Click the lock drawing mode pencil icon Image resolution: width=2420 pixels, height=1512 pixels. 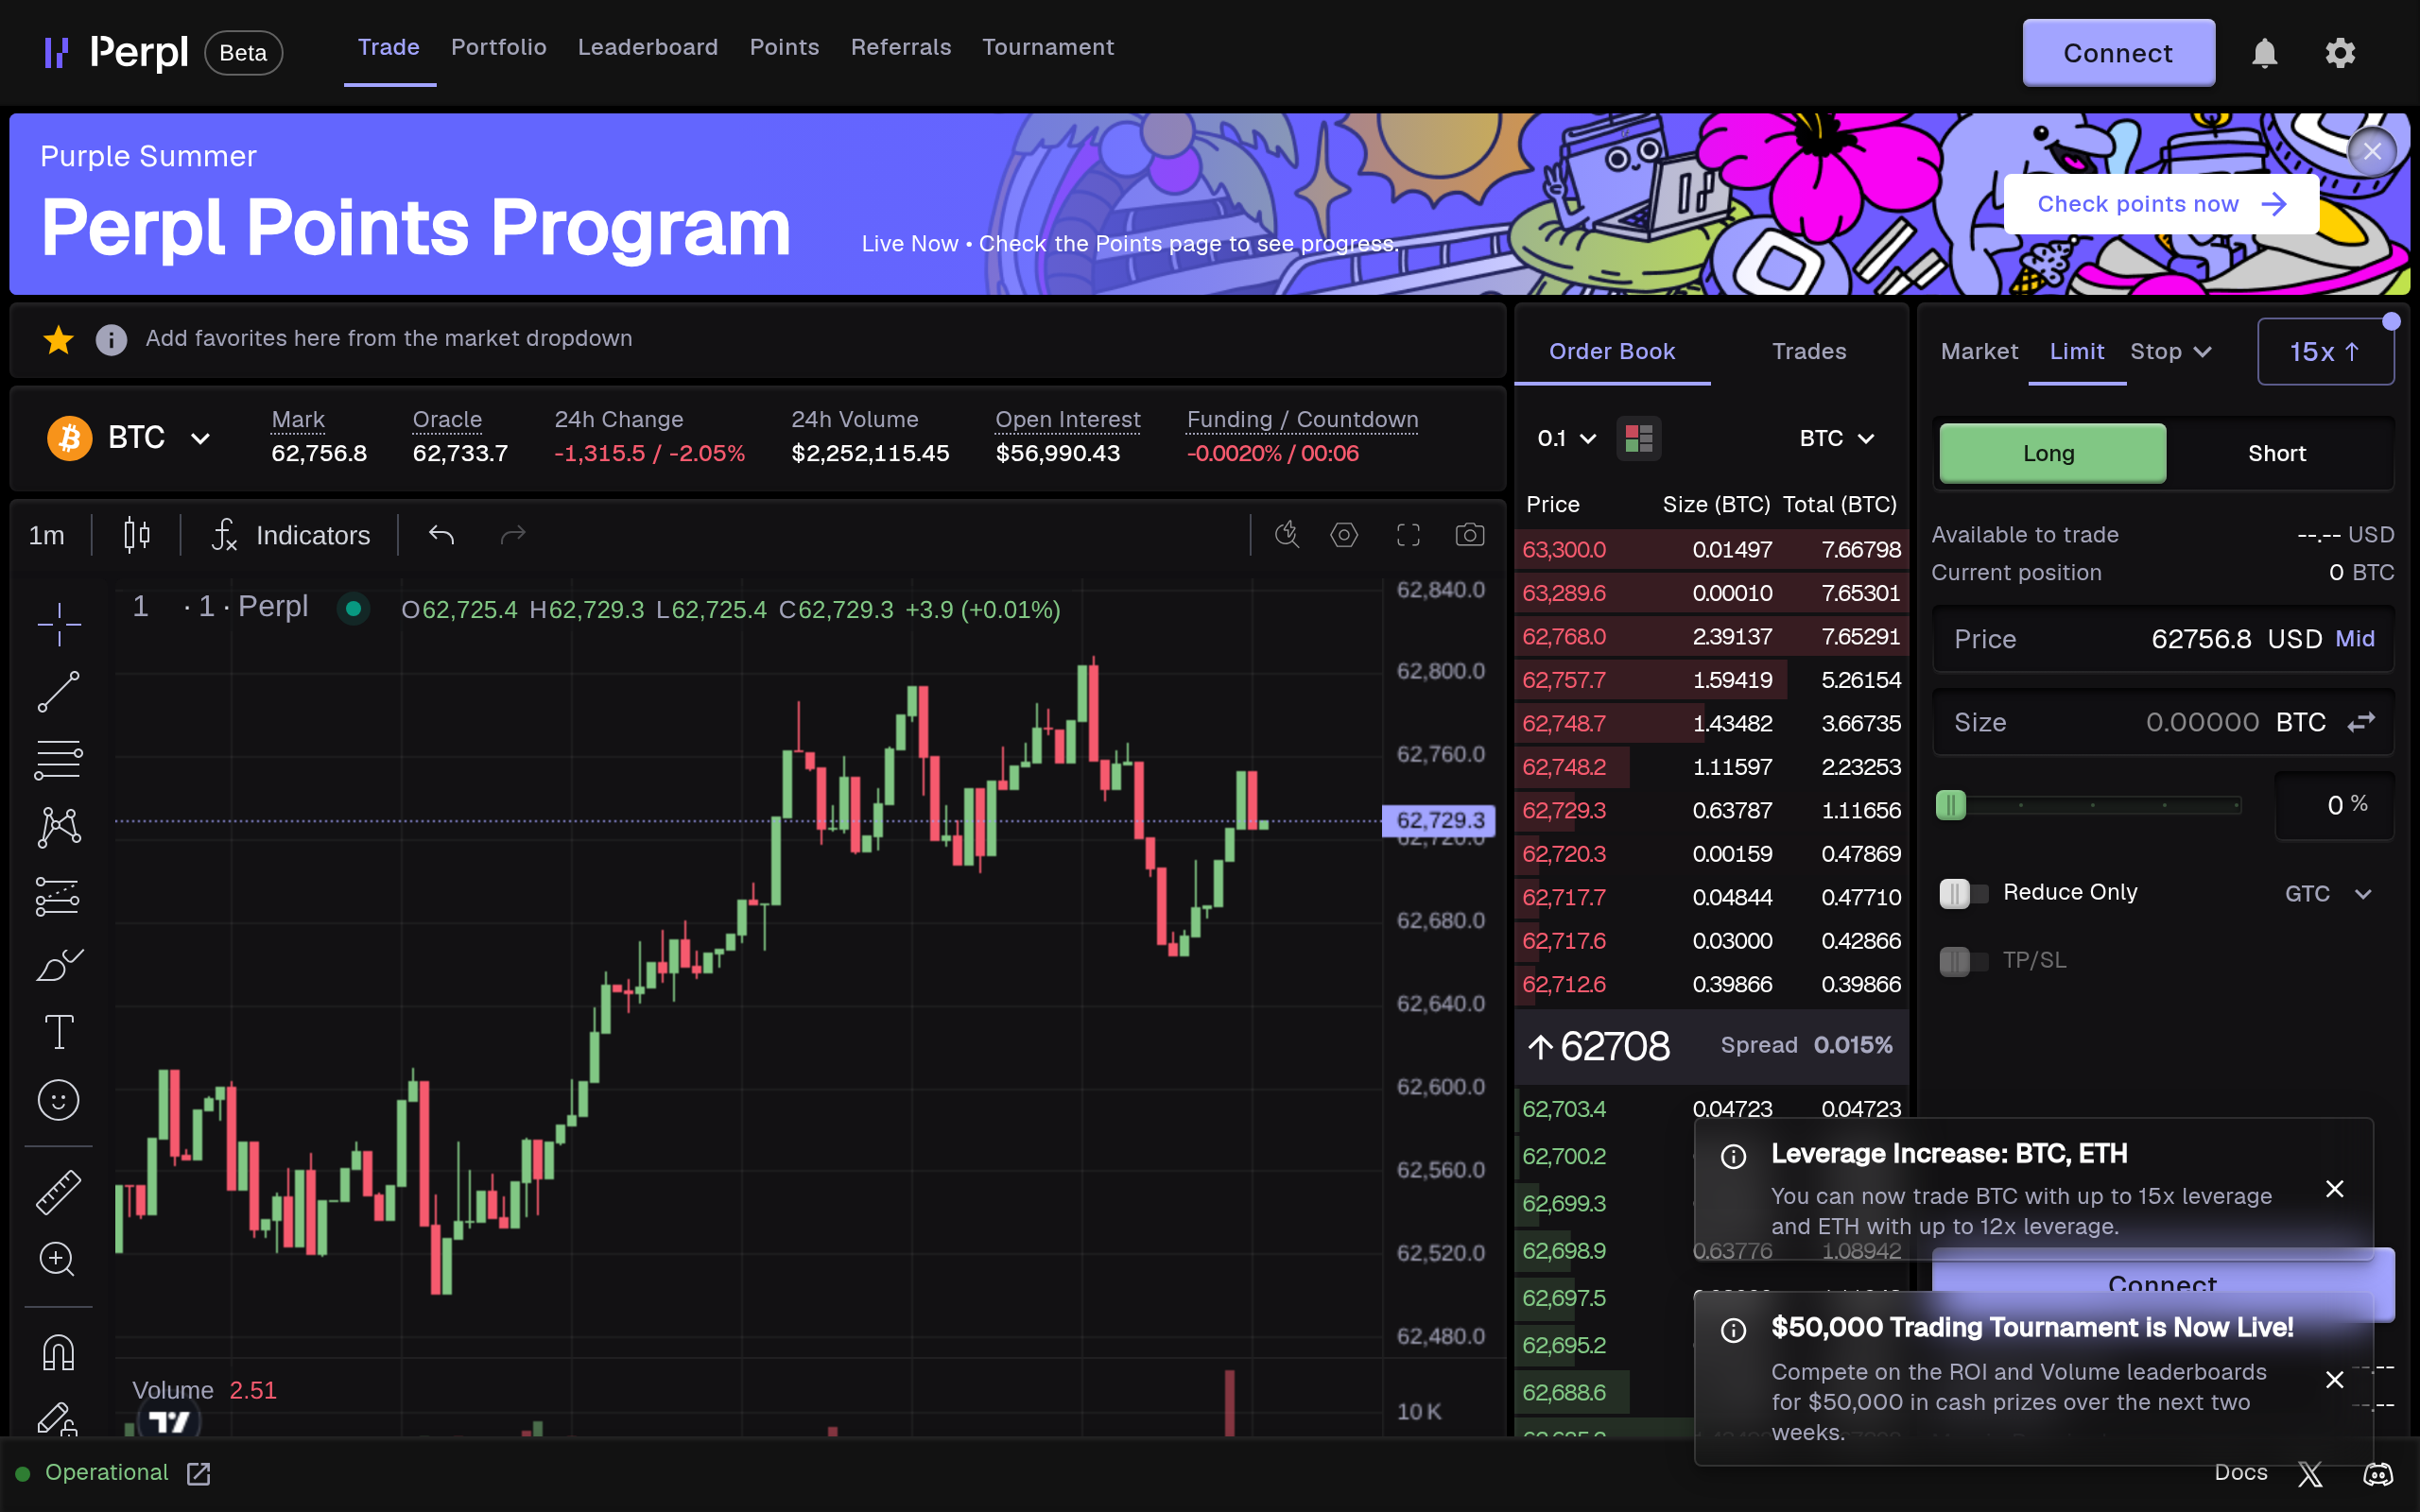coord(57,1418)
